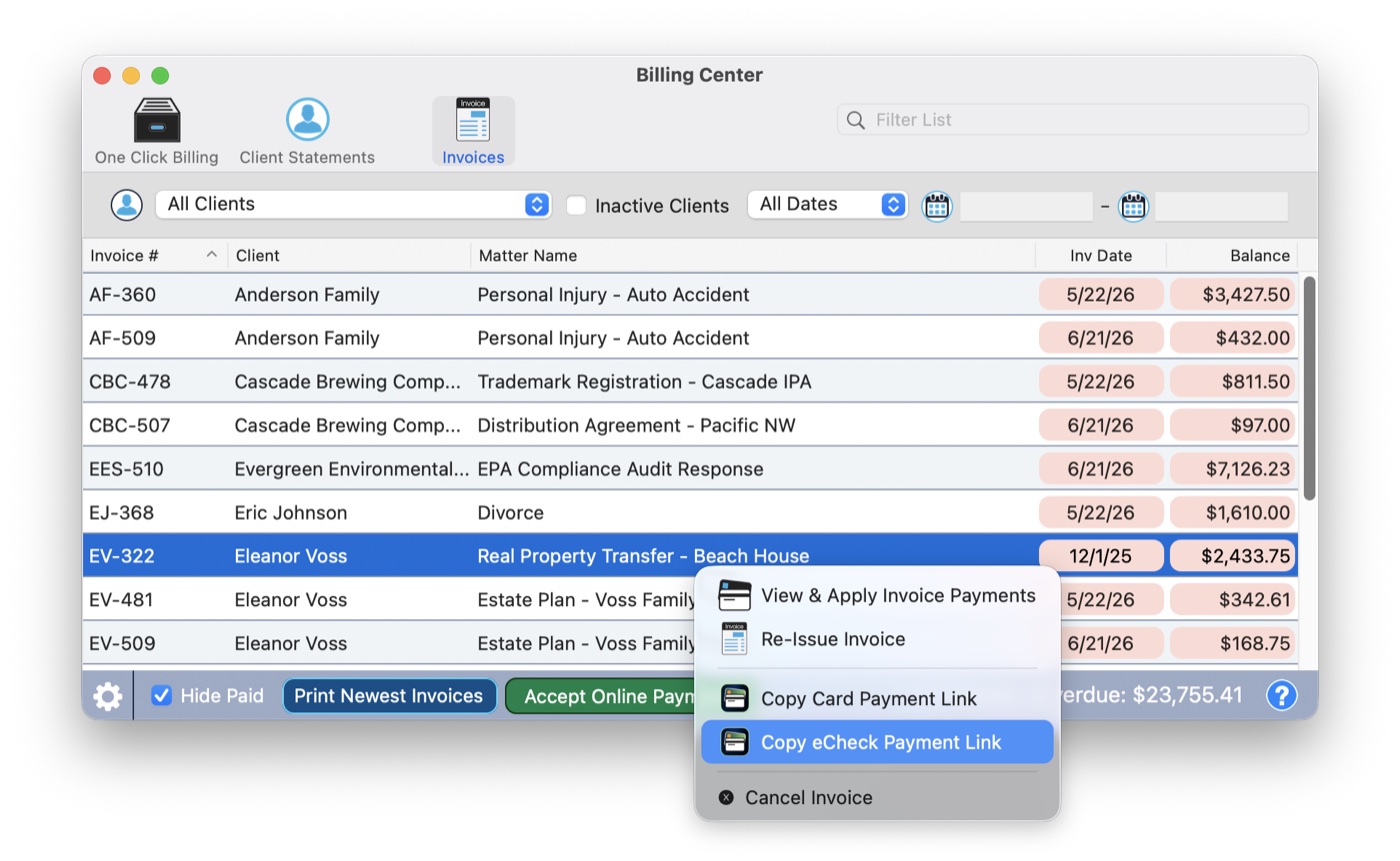
Task: Click the Re-Issue Invoice document icon
Action: point(734,639)
